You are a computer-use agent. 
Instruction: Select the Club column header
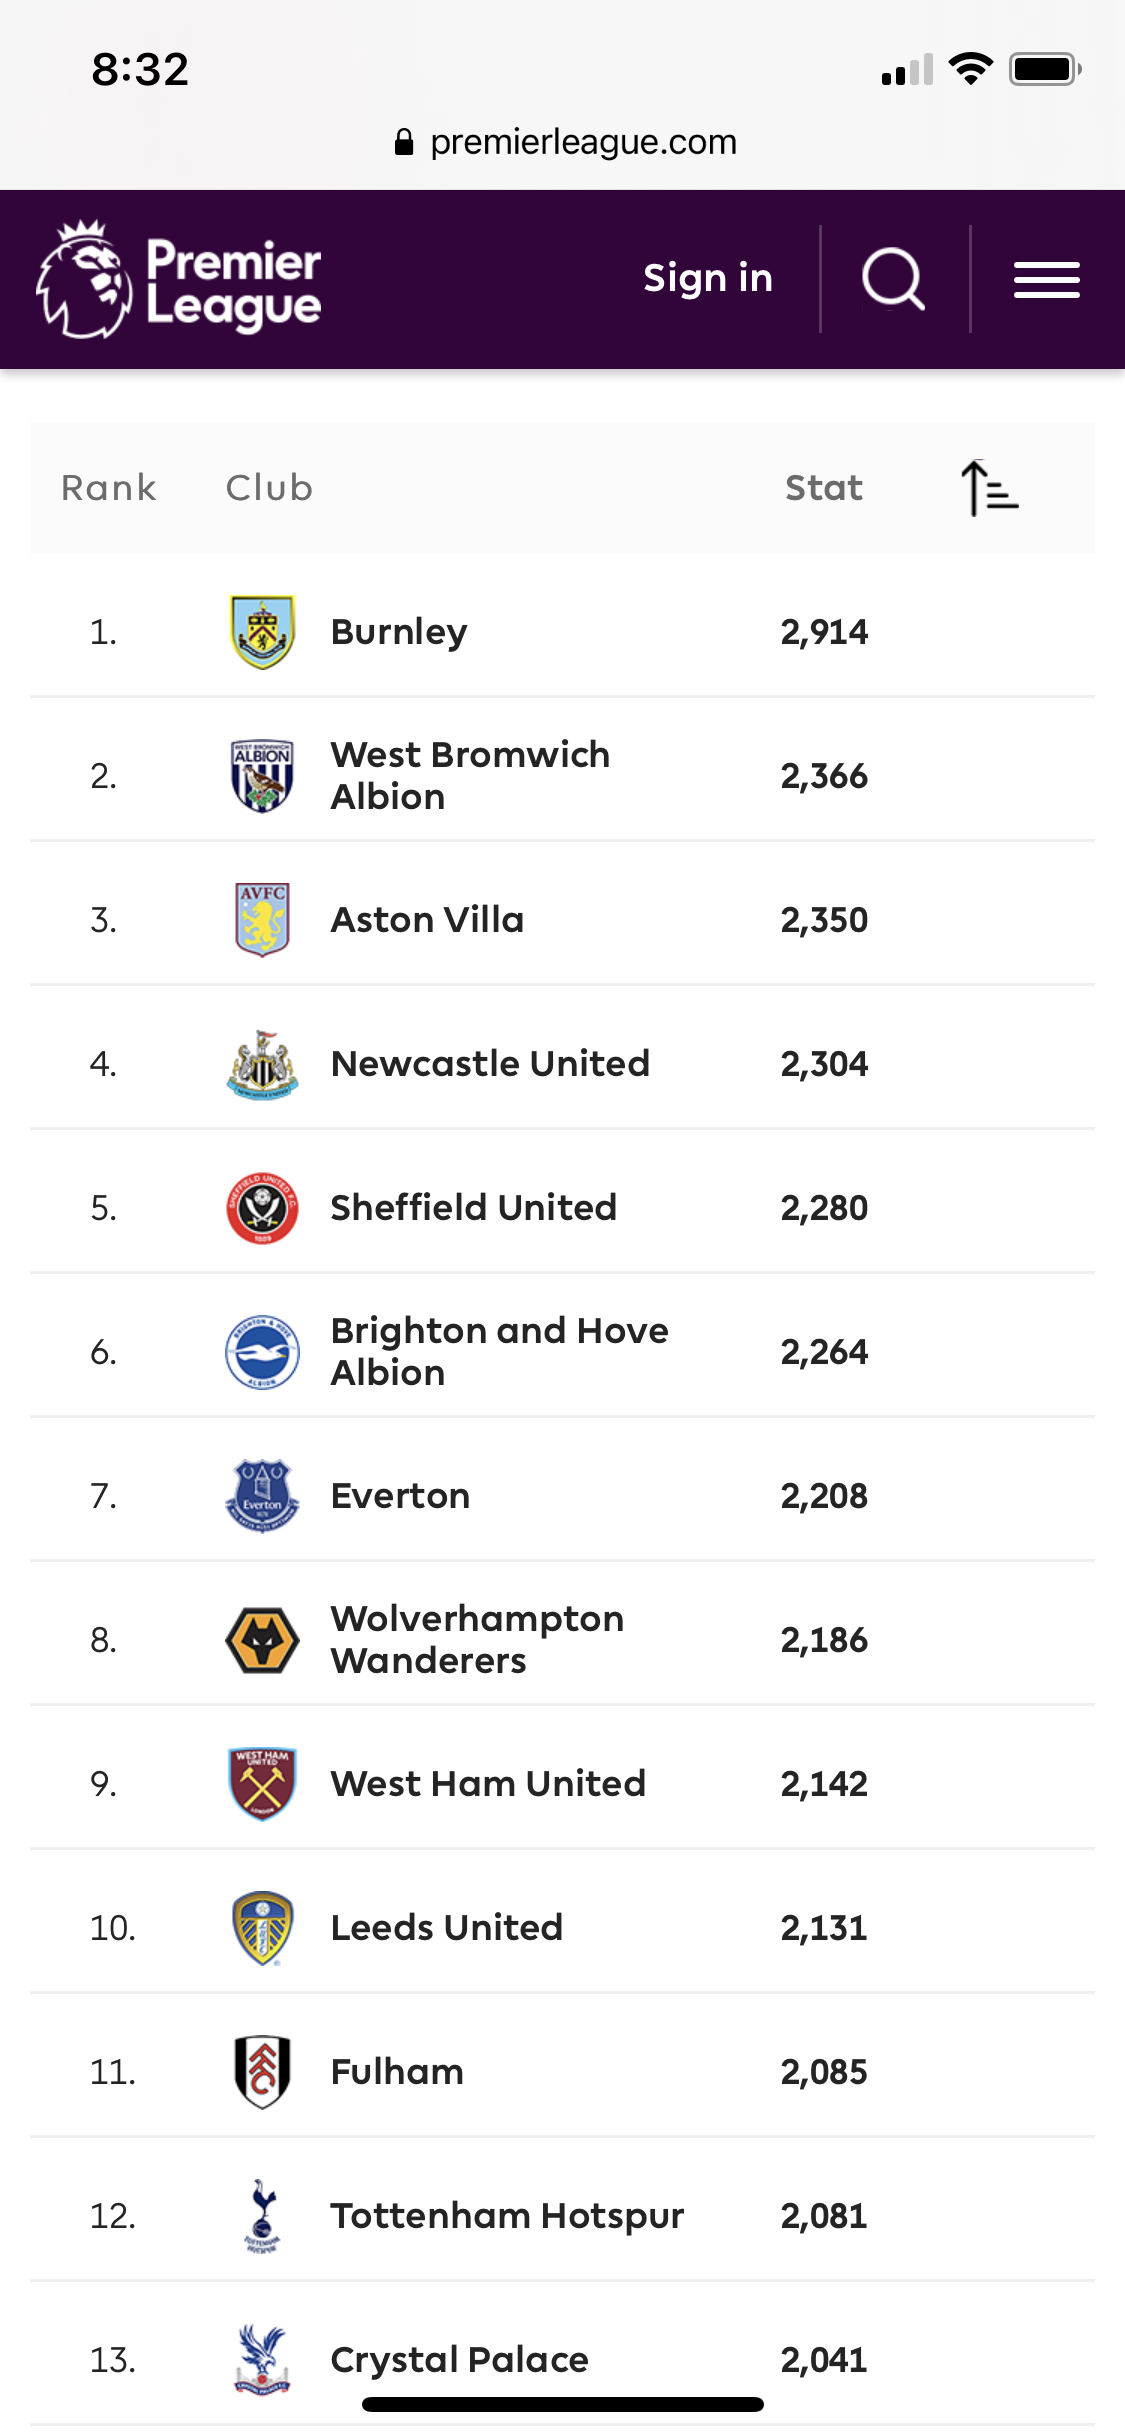(x=269, y=488)
